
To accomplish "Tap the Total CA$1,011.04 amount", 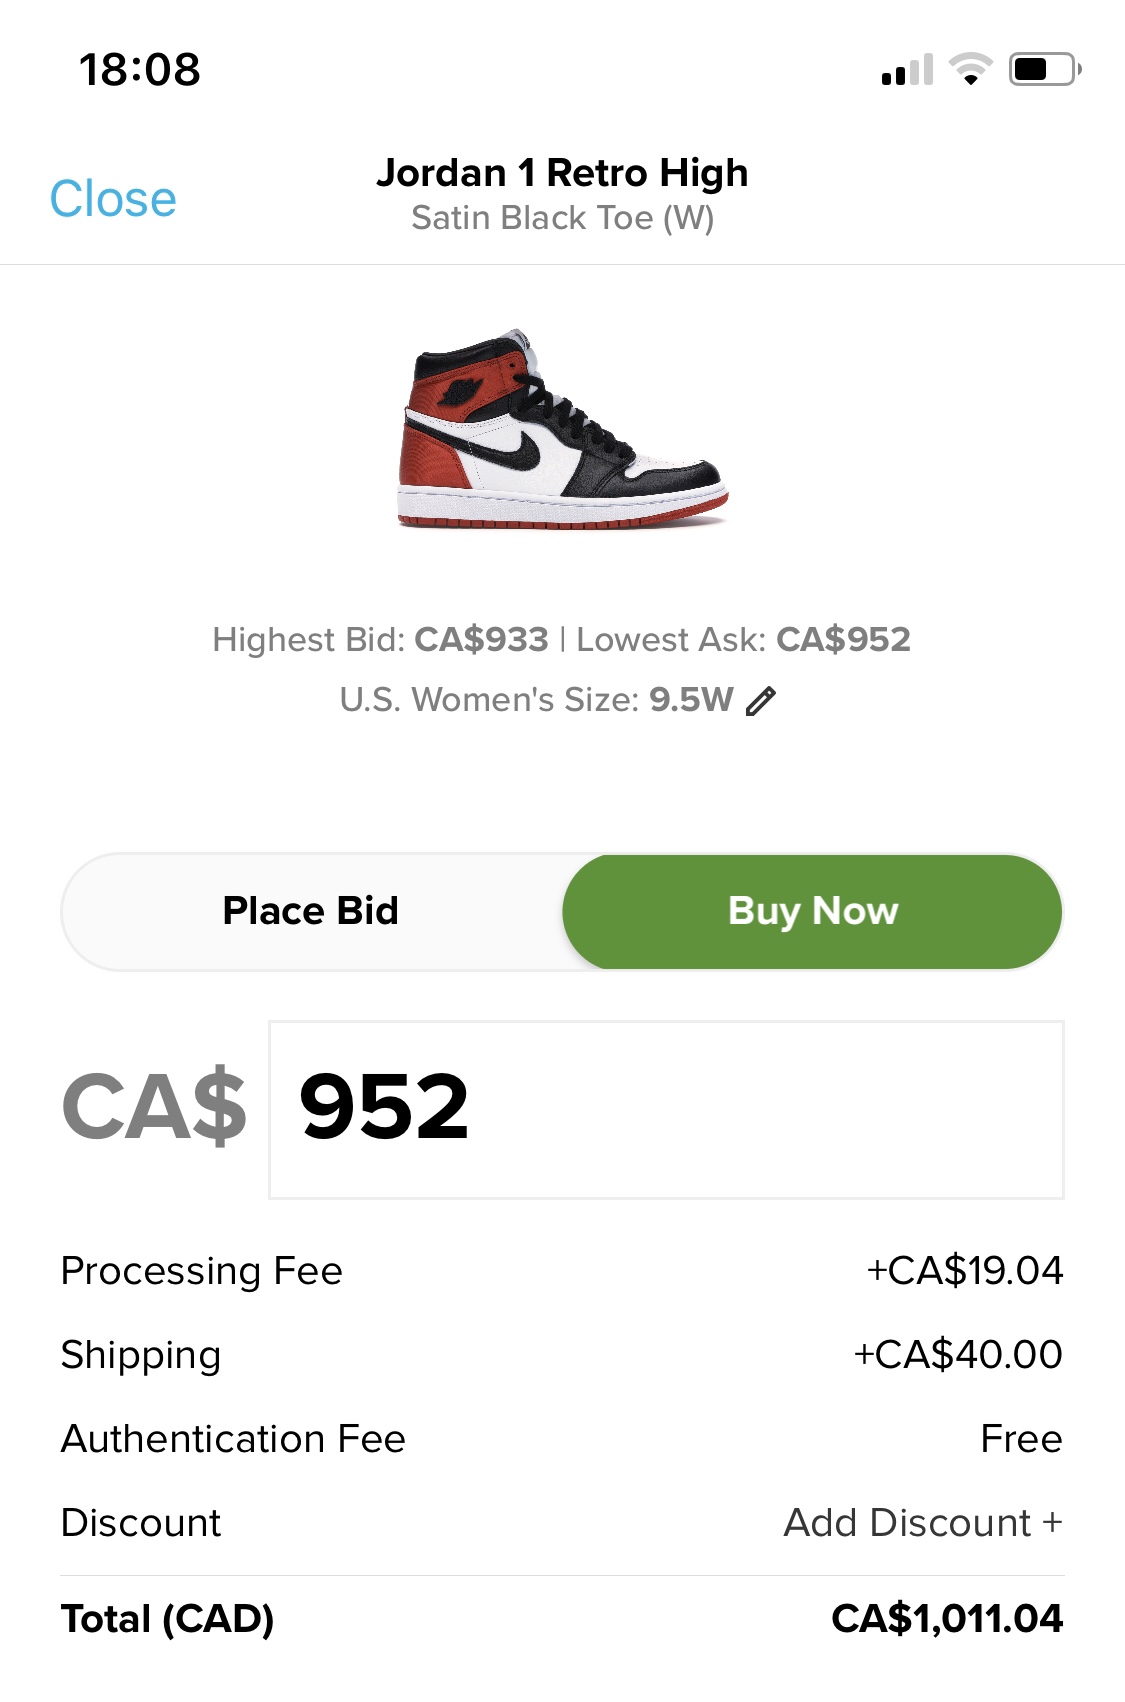I will click(946, 1619).
